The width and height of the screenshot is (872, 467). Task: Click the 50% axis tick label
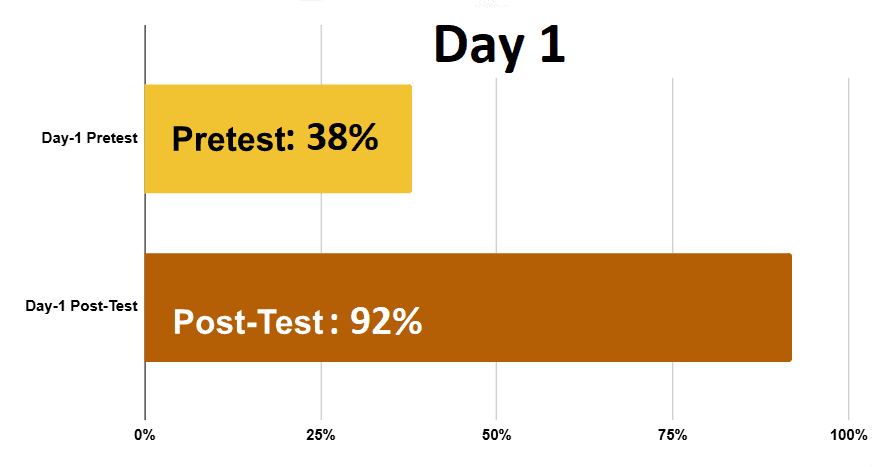(x=497, y=435)
